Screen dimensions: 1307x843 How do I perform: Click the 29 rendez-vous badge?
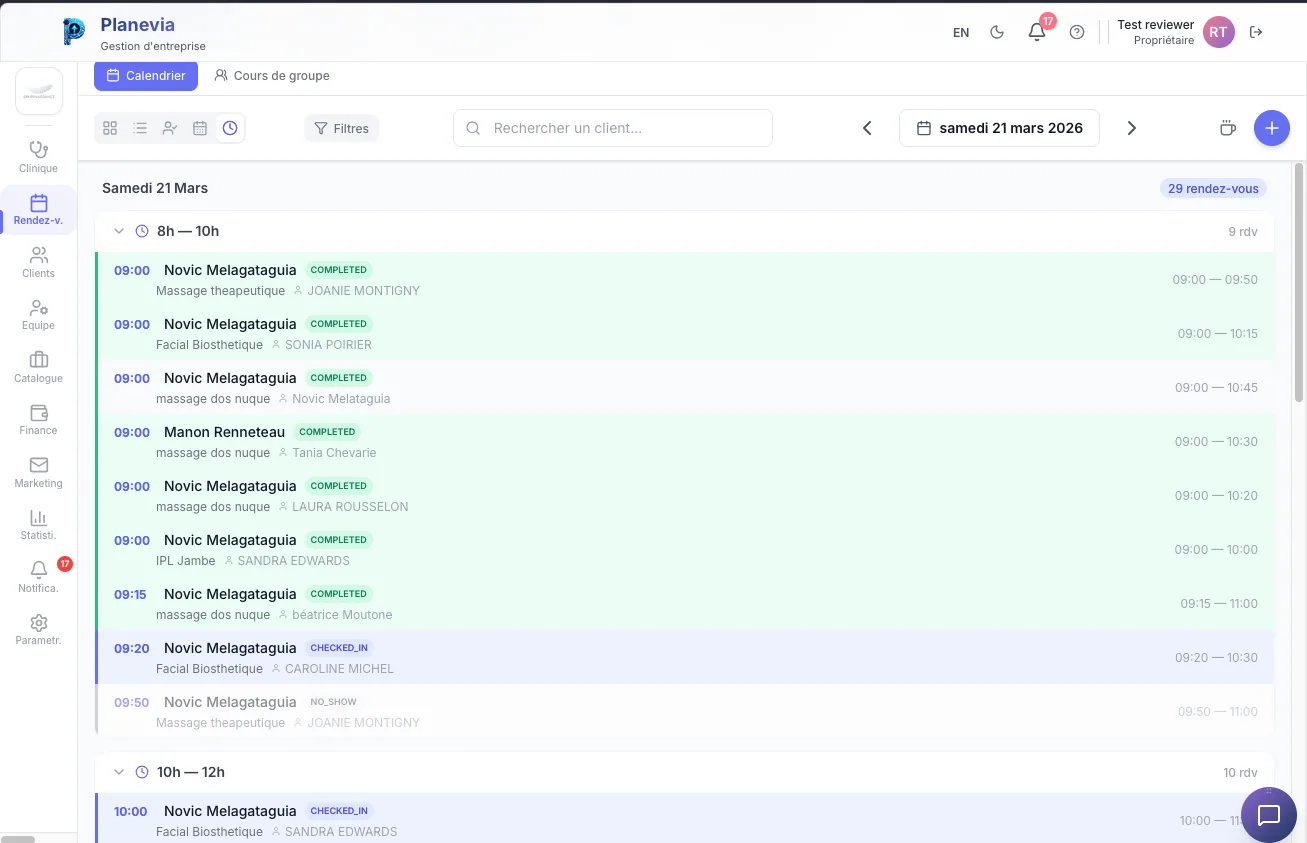pyautogui.click(x=1213, y=188)
